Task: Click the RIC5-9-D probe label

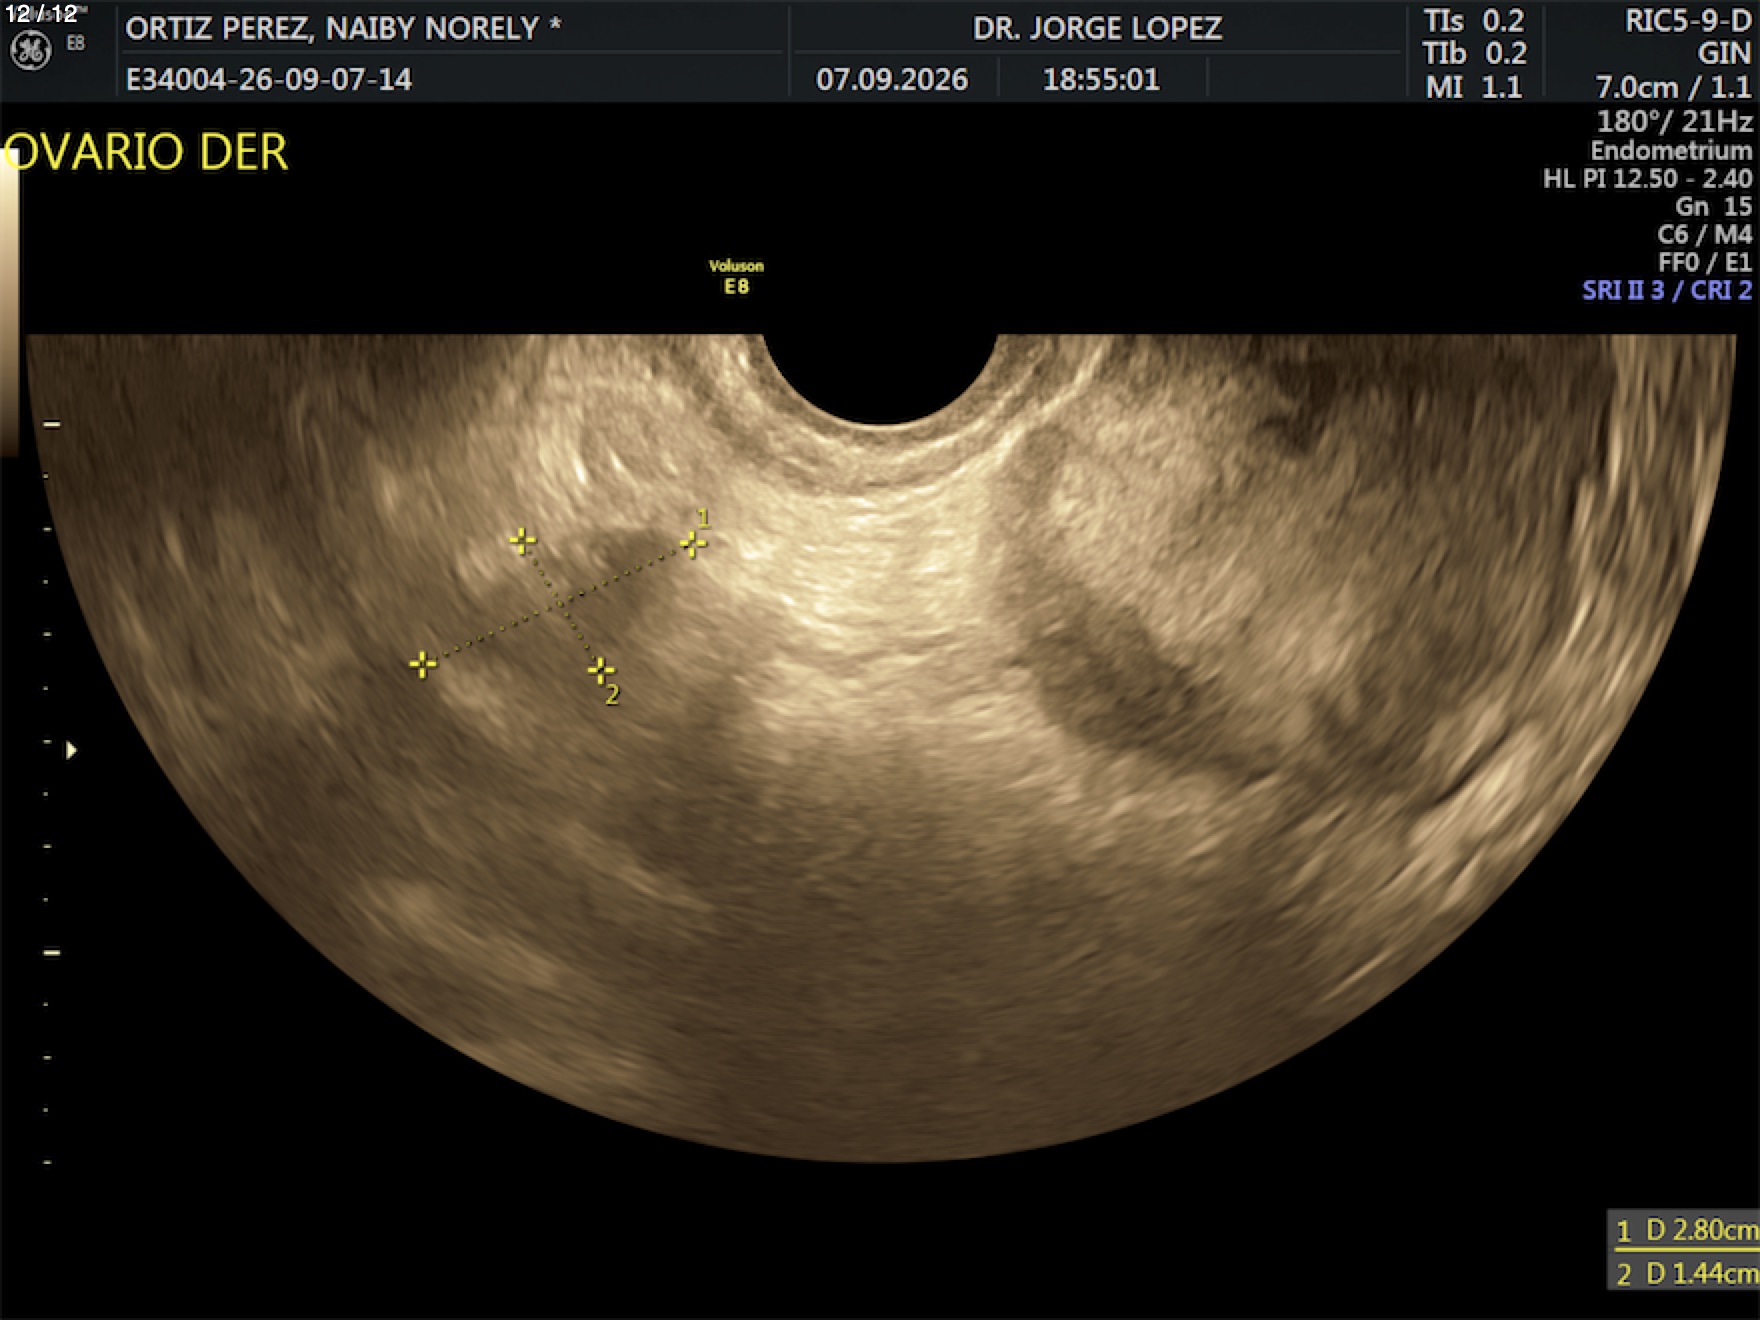Action: tap(1688, 22)
